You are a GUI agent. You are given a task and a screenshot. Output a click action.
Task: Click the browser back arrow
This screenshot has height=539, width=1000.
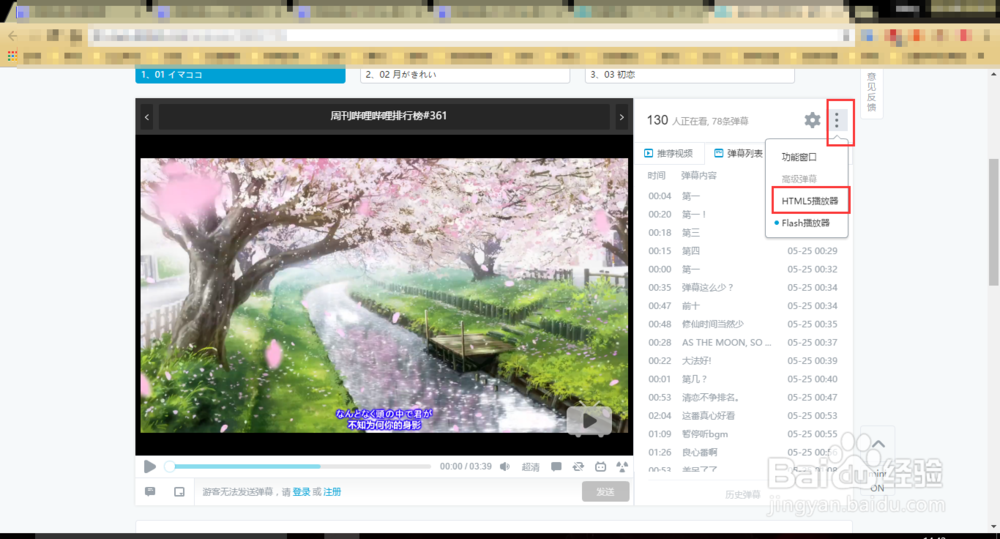[13, 36]
